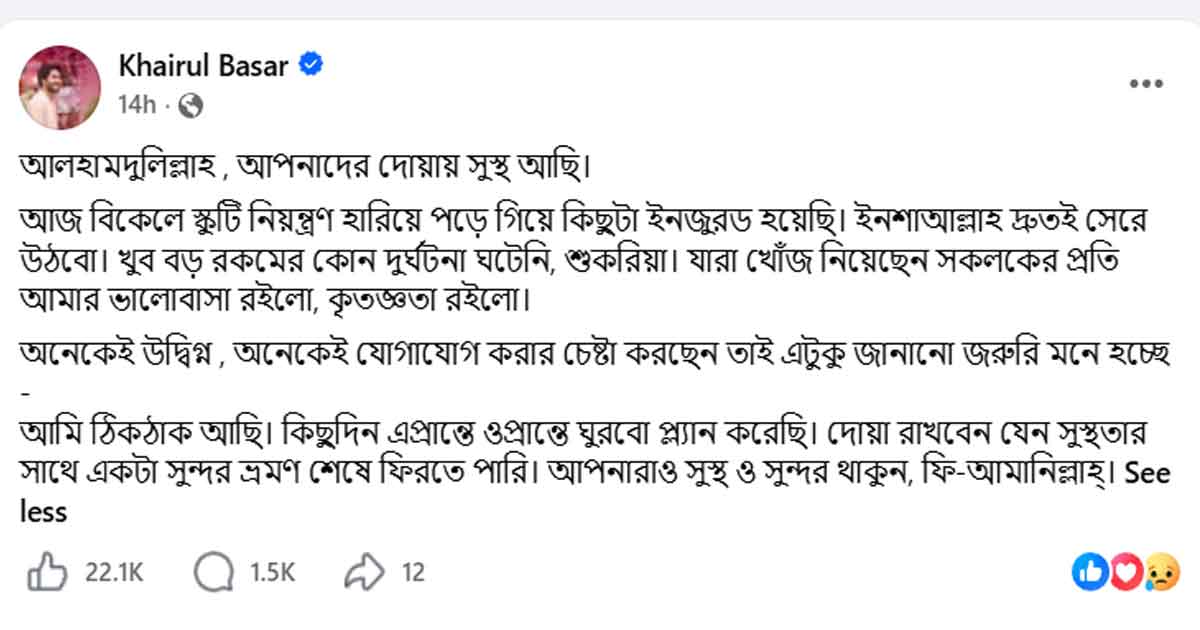Open the 1.5K comments count
The width and height of the screenshot is (1200, 630).
(x=272, y=572)
